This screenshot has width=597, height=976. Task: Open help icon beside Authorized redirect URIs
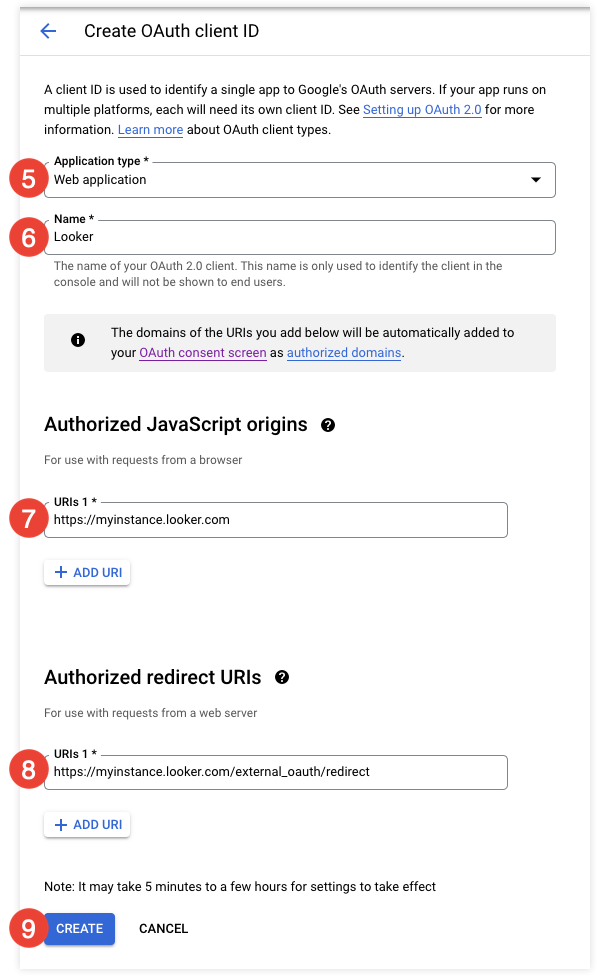pos(282,677)
